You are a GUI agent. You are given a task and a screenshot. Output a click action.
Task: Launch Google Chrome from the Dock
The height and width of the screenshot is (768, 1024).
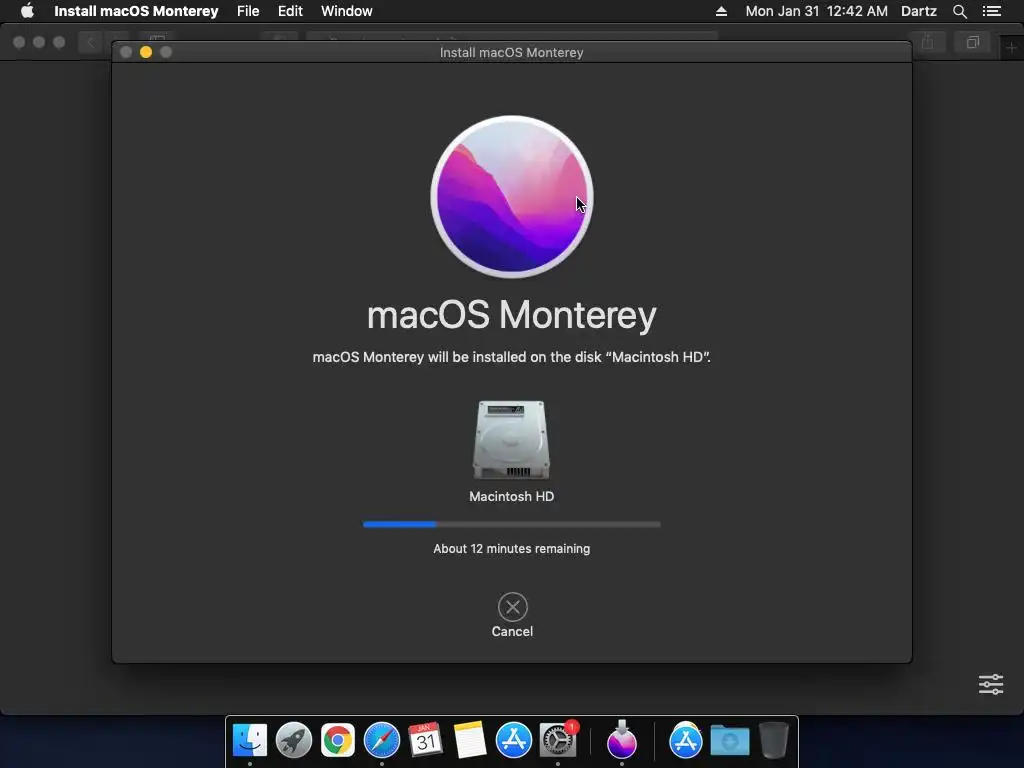(x=338, y=741)
